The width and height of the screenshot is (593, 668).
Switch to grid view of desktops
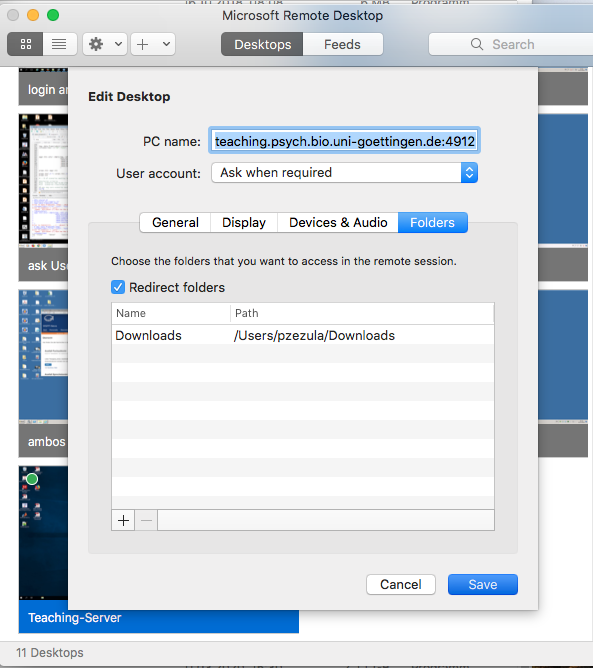point(26,44)
